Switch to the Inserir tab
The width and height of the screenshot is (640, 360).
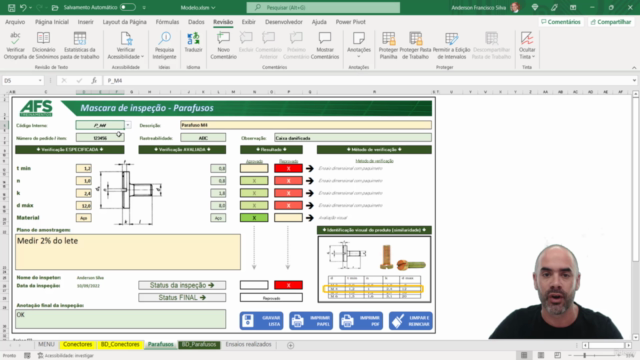86,22
